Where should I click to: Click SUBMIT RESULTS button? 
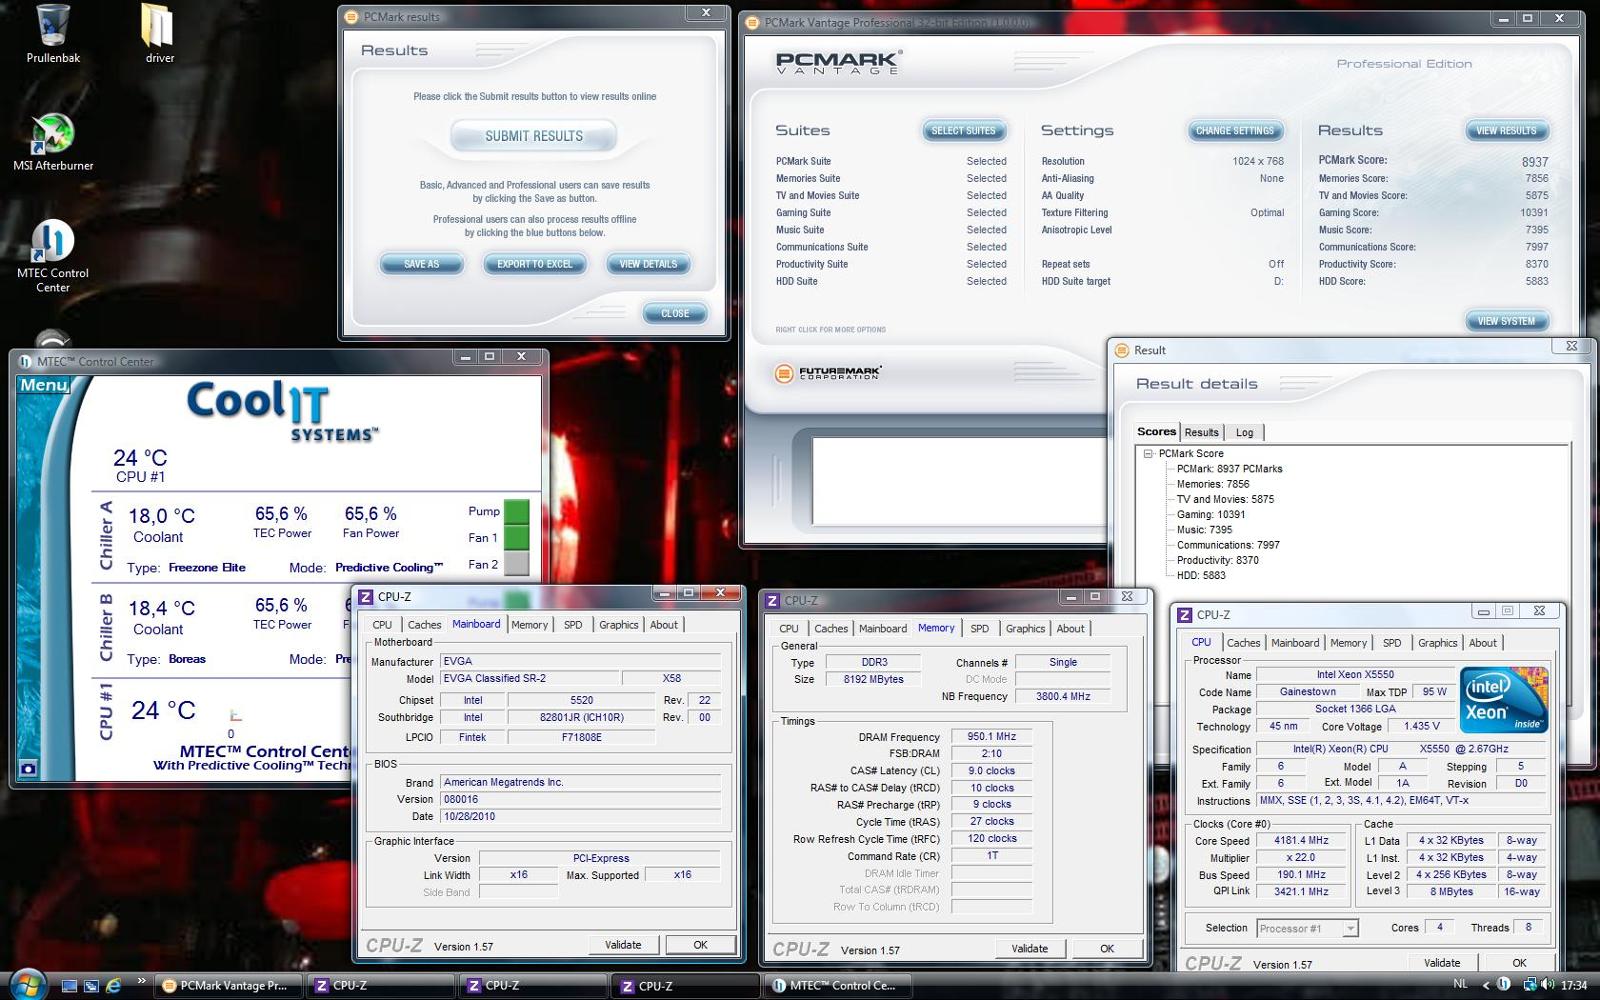point(534,136)
